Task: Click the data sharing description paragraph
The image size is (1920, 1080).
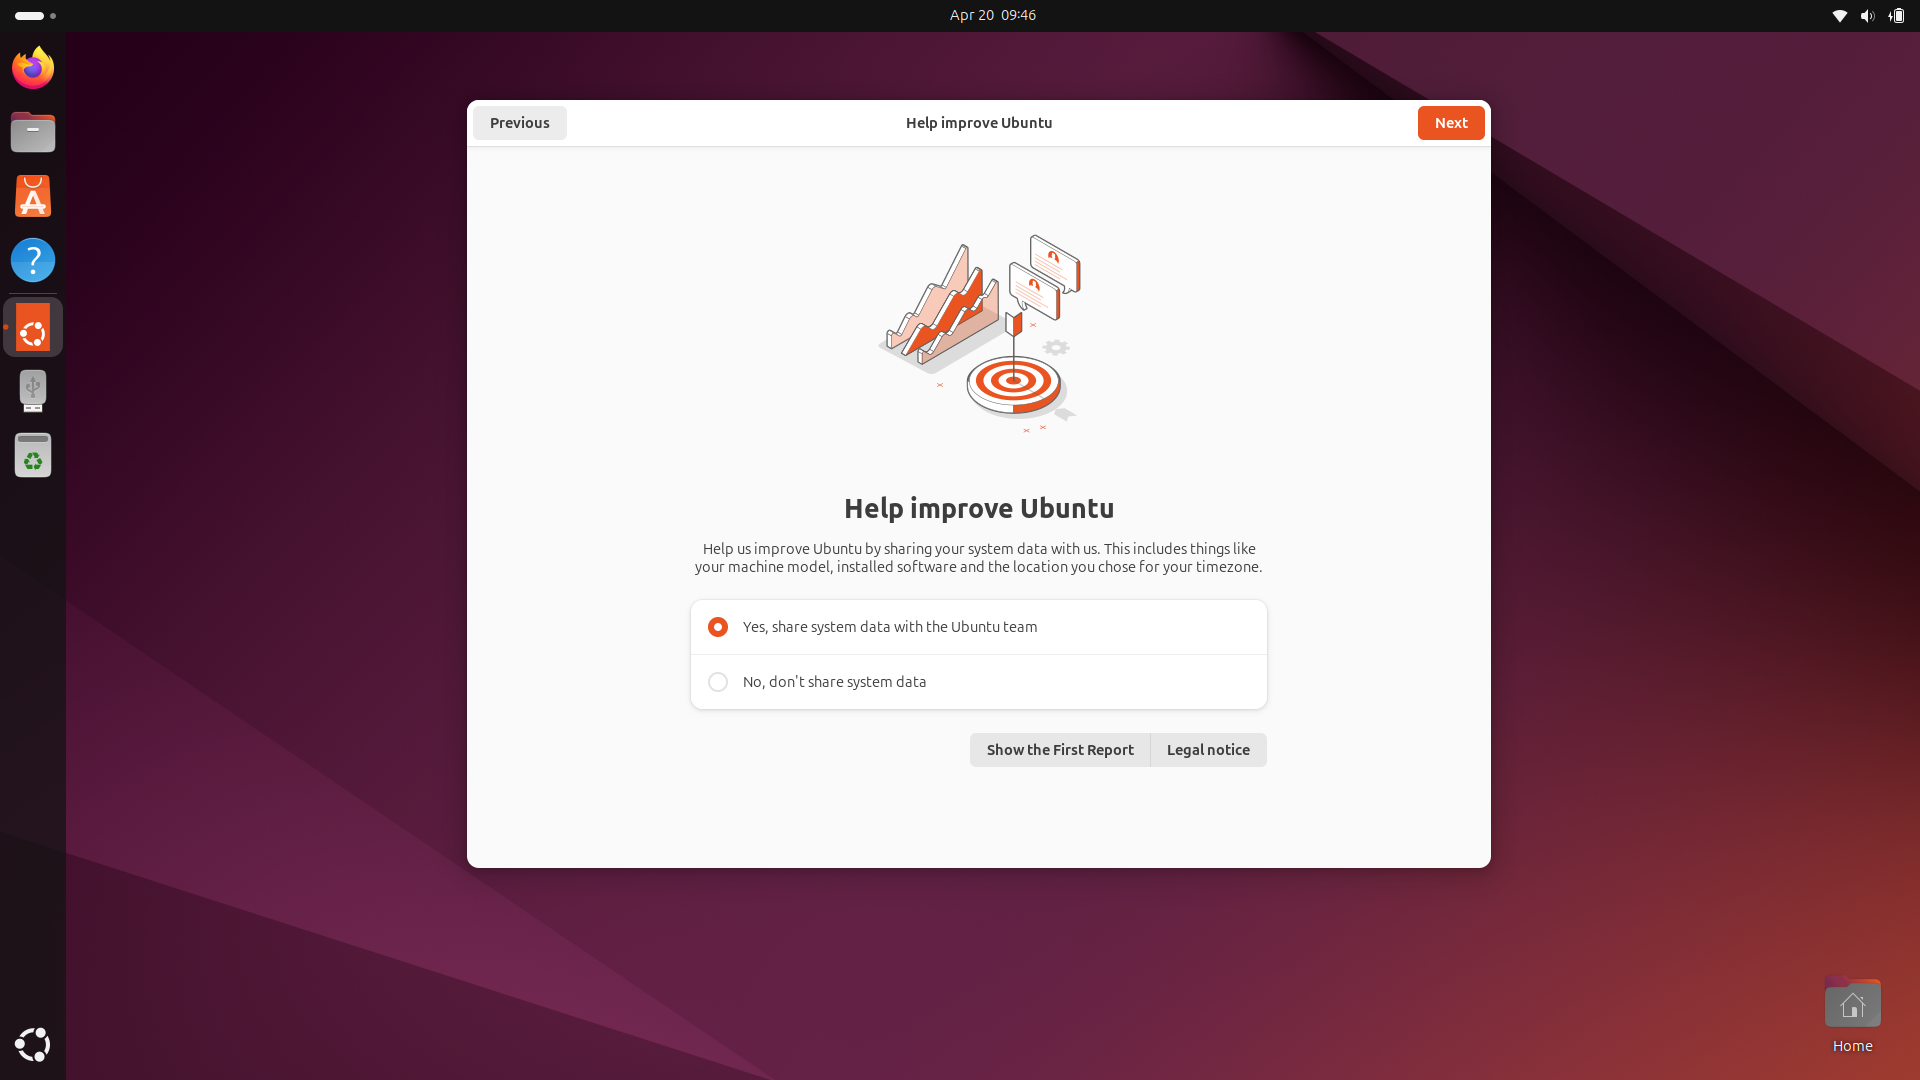Action: 979,558
